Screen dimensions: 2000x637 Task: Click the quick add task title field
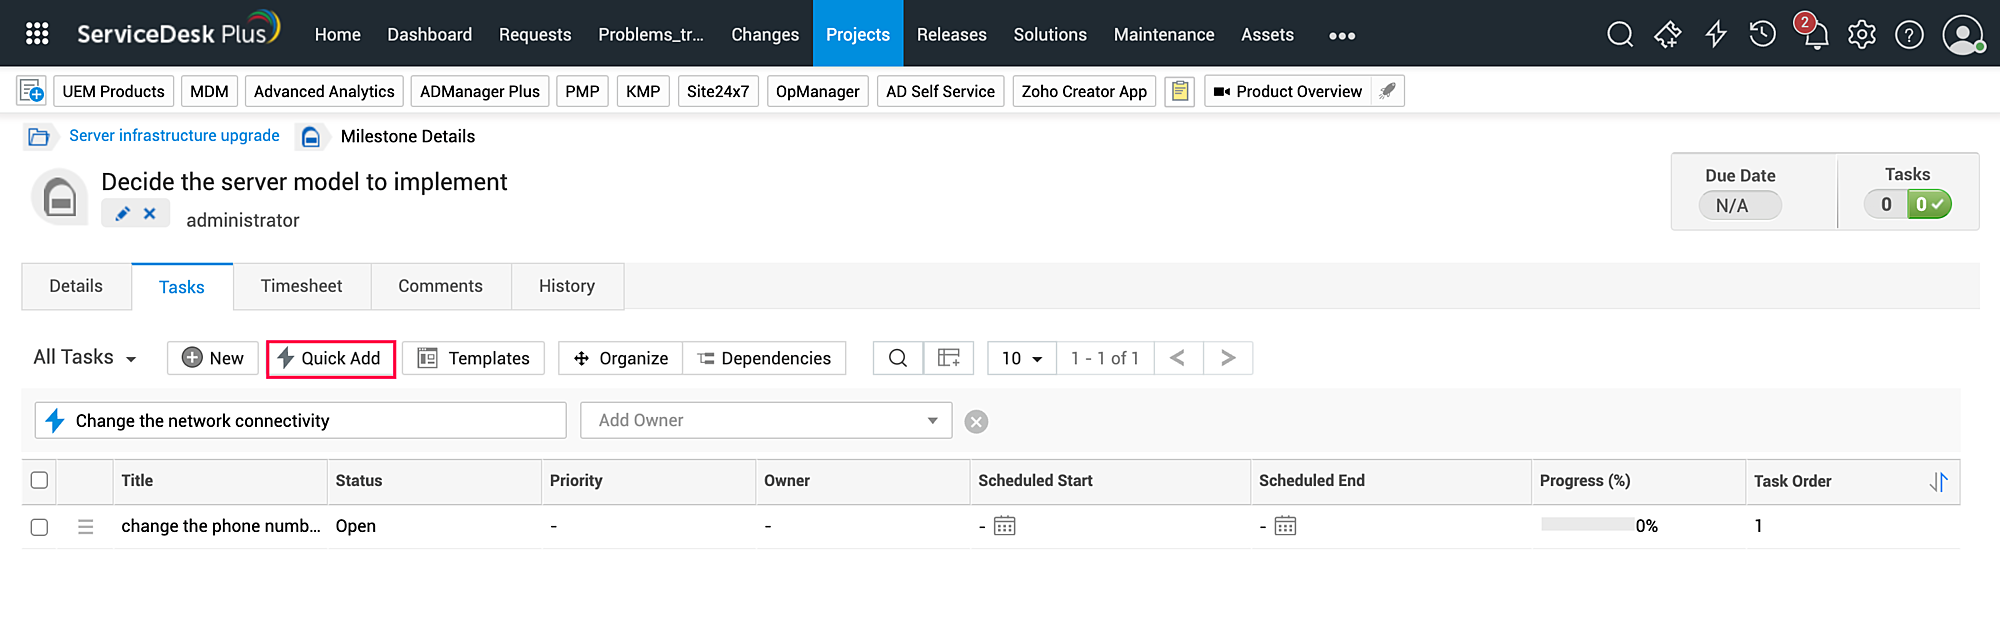(x=315, y=421)
